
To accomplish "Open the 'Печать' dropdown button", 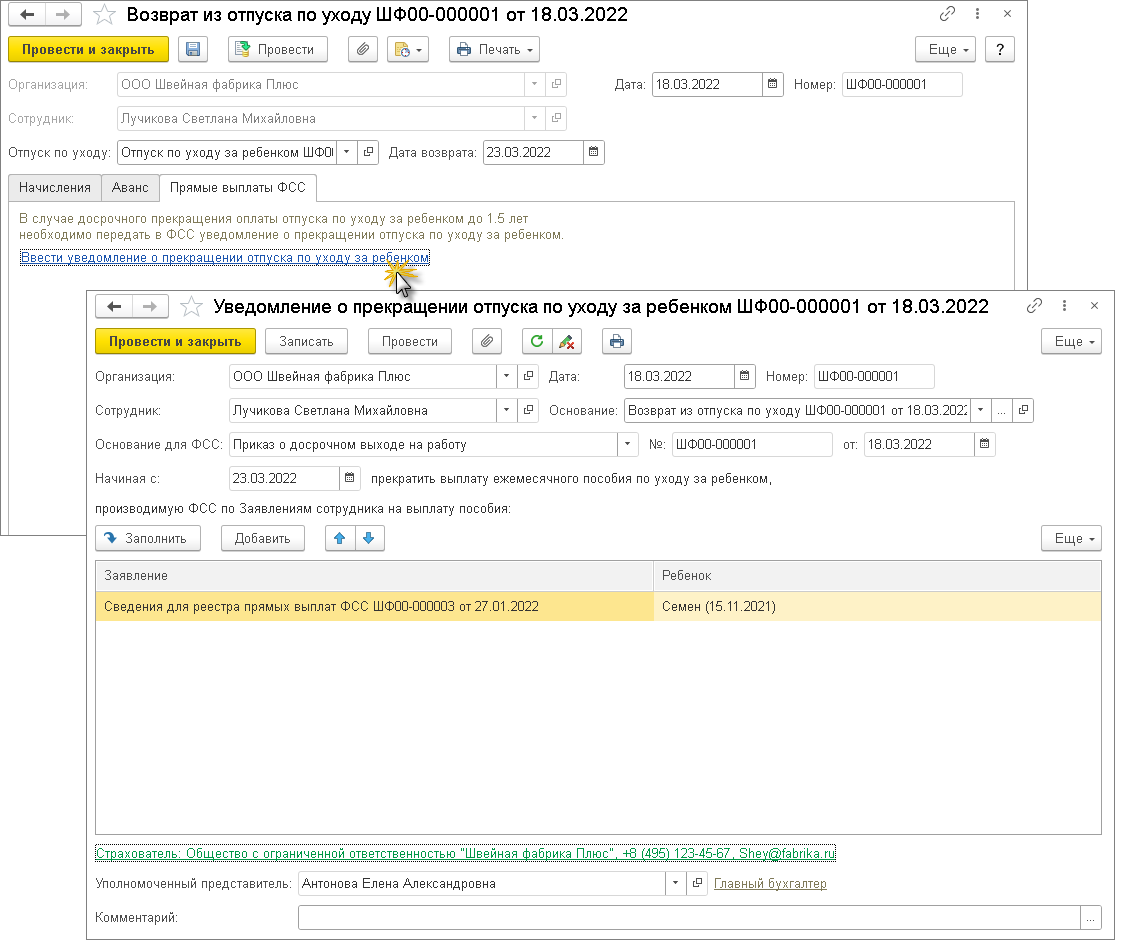I will [x=494, y=49].
